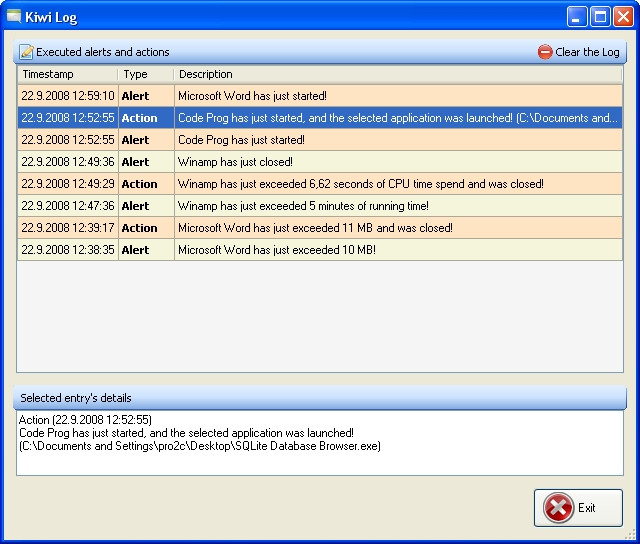640x544 pixels.
Task: Click the notepad icon beside Executed alerts
Action: pyautogui.click(x=27, y=52)
